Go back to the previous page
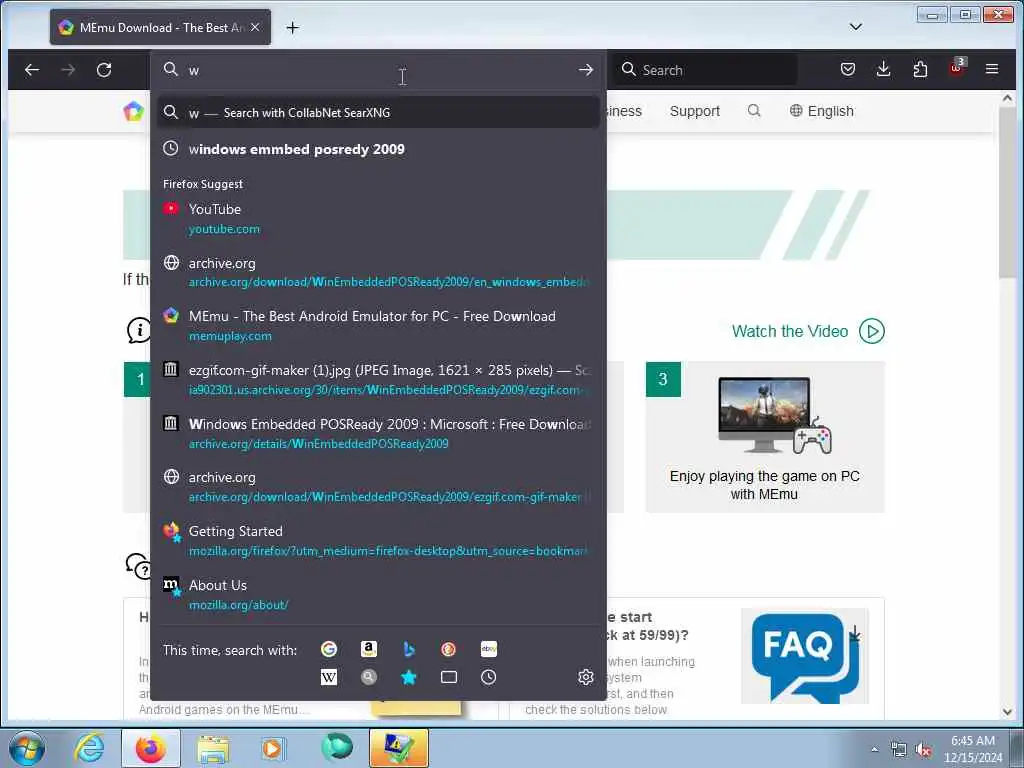 [32, 70]
